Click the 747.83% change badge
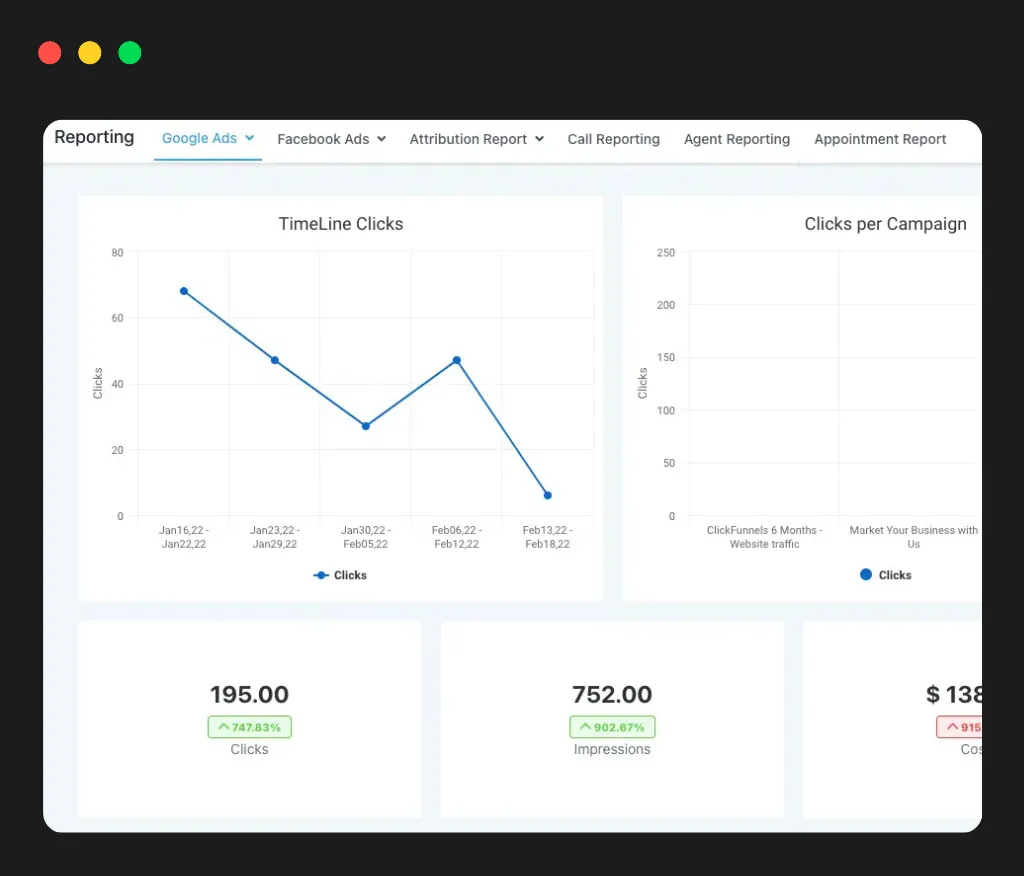1024x876 pixels. [249, 727]
